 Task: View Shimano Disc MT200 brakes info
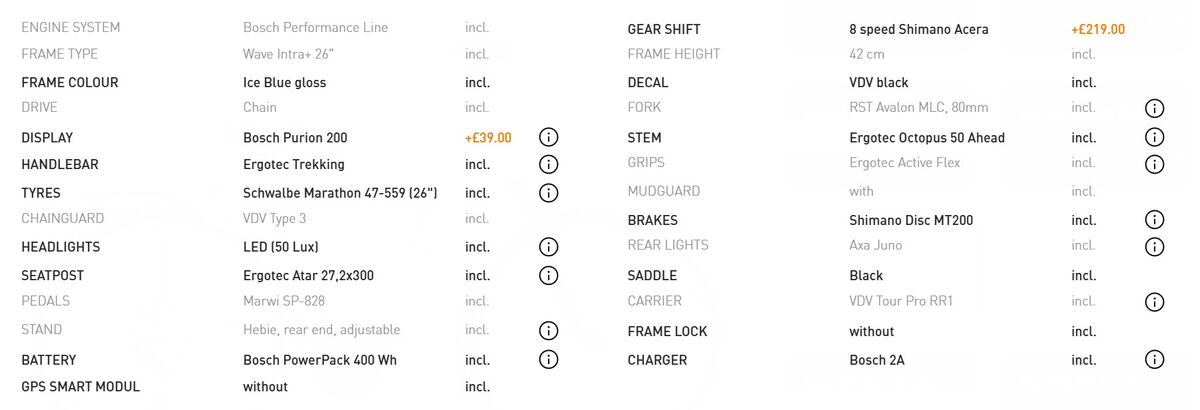(x=1154, y=220)
